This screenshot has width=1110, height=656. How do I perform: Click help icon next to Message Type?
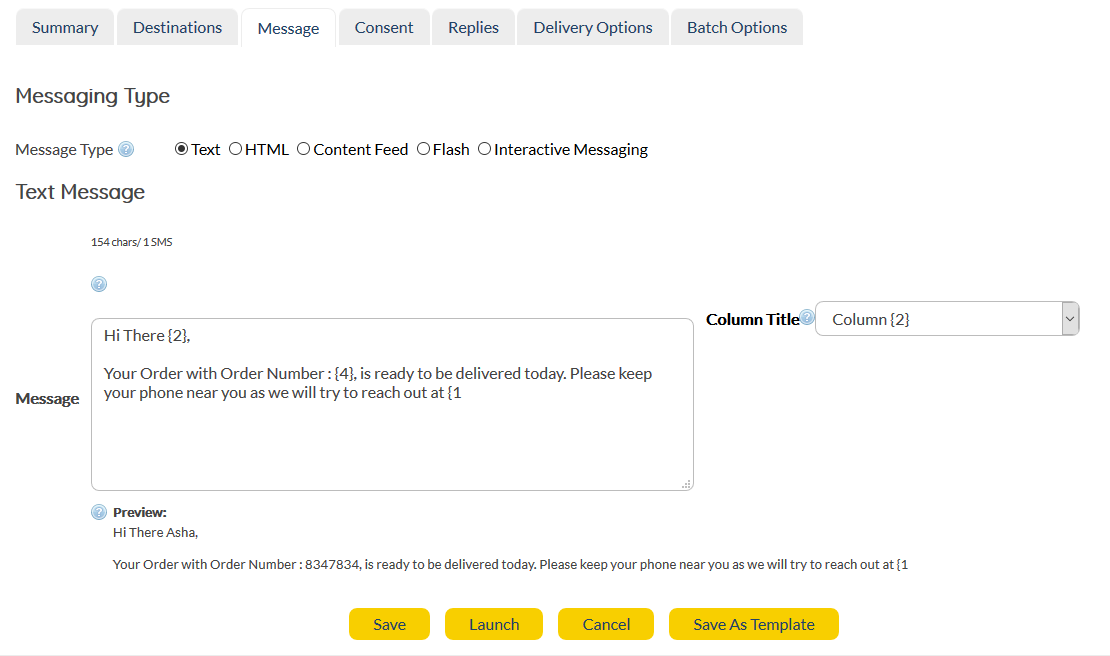pos(126,150)
